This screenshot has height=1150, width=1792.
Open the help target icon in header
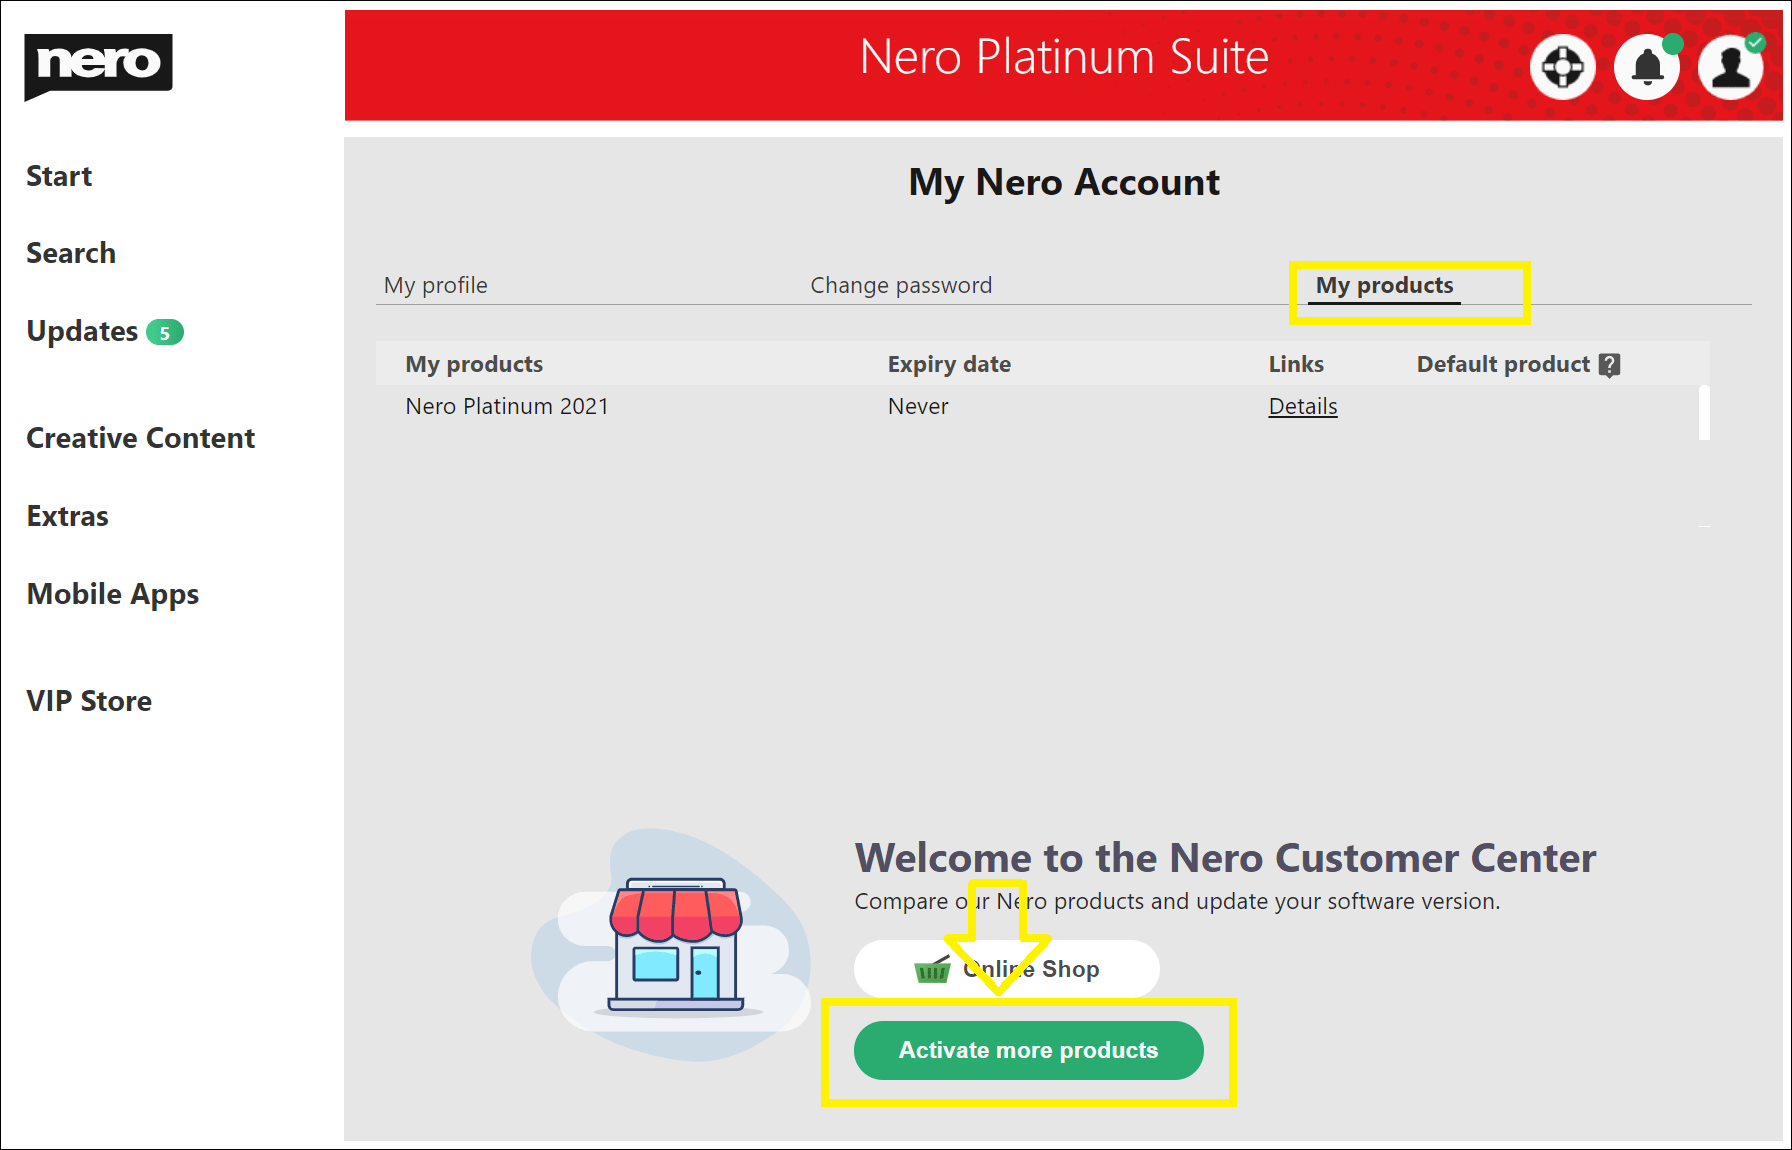point(1563,65)
